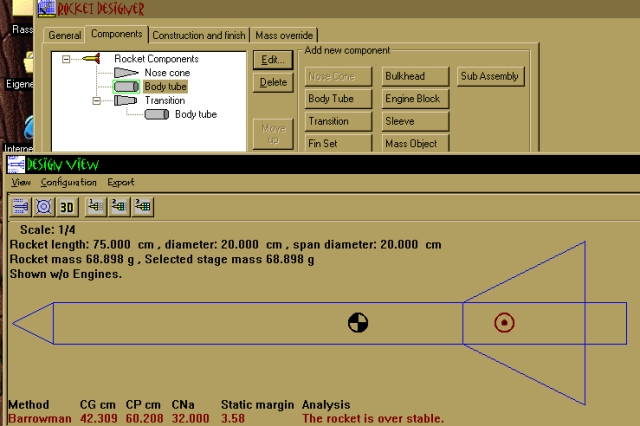Viewport: 640px width, 426px height.
Task: Click the Design View title bar
Action: point(322,164)
